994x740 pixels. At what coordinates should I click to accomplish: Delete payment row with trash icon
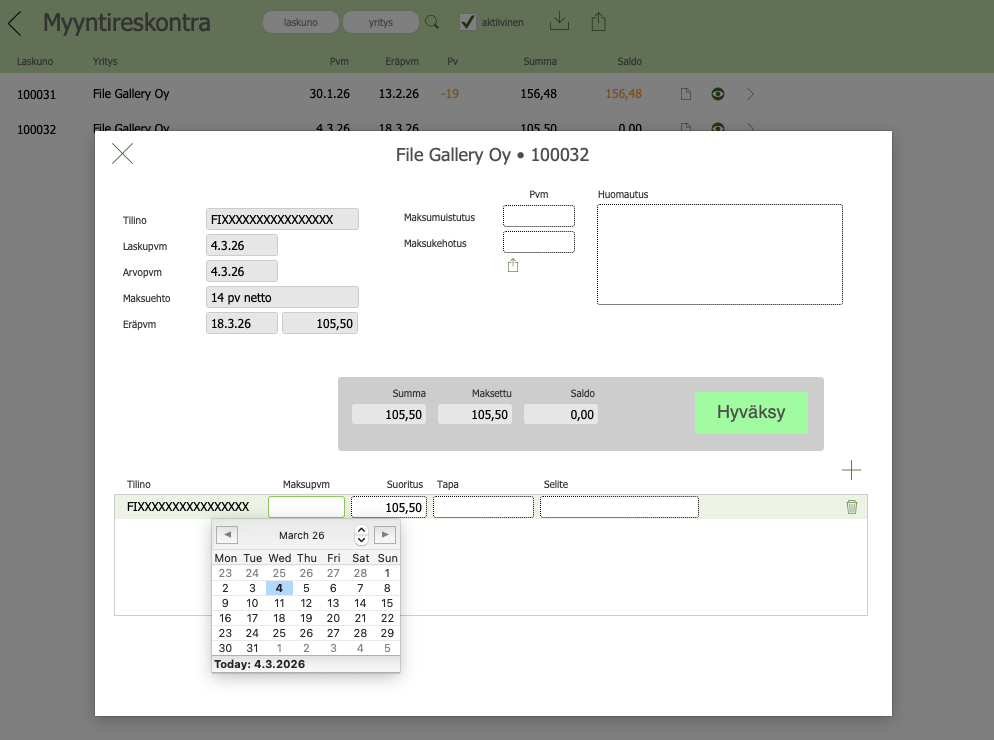(852, 507)
